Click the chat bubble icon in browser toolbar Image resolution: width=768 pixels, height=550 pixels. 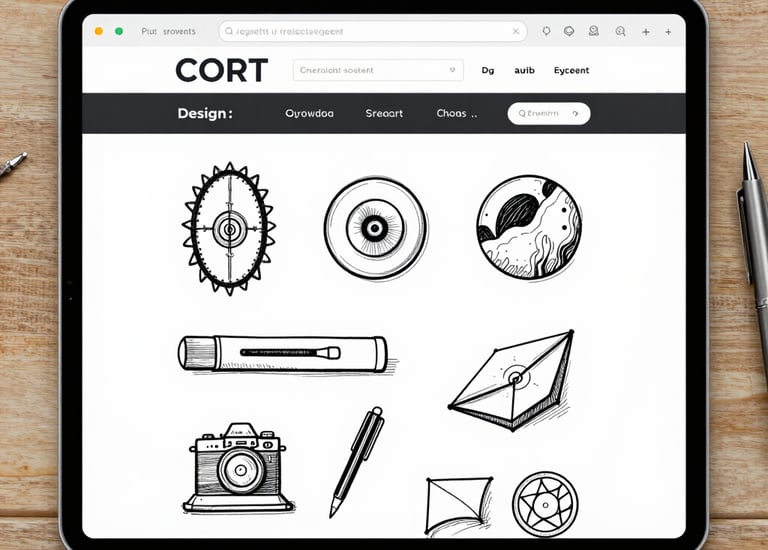(569, 31)
